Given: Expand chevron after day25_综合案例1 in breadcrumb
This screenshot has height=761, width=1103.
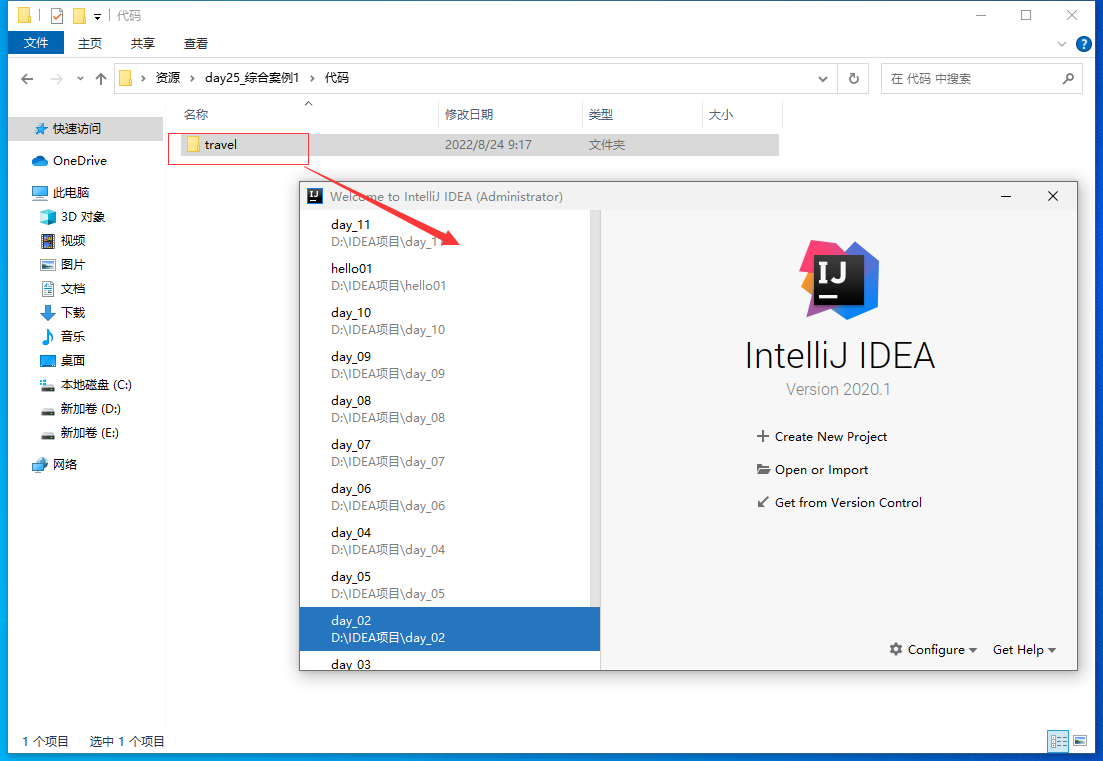Looking at the screenshot, I should pos(312,78).
